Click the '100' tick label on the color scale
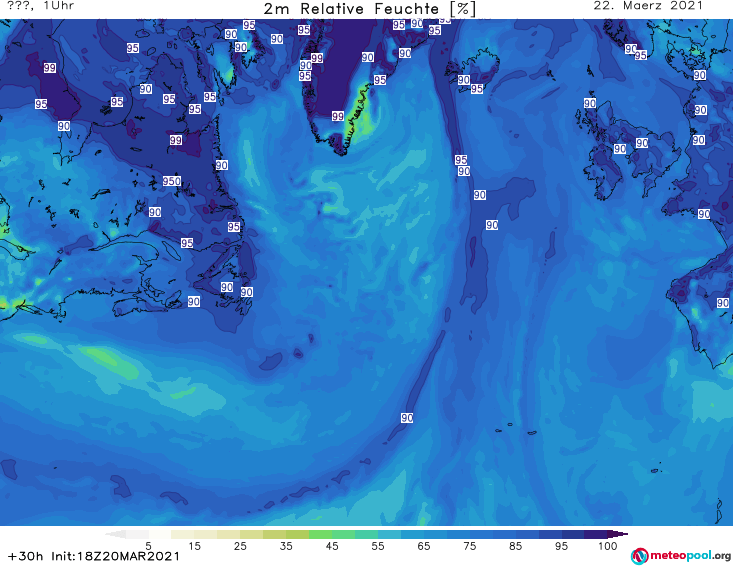733x566 pixels. click(607, 545)
